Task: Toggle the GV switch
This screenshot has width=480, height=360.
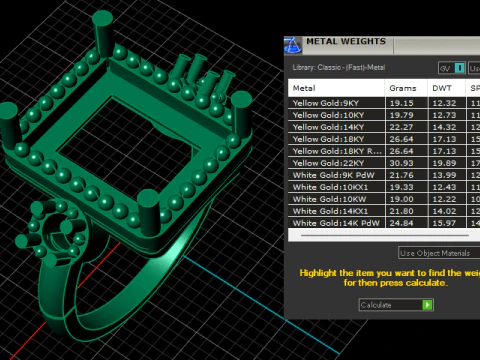Action: pos(452,68)
